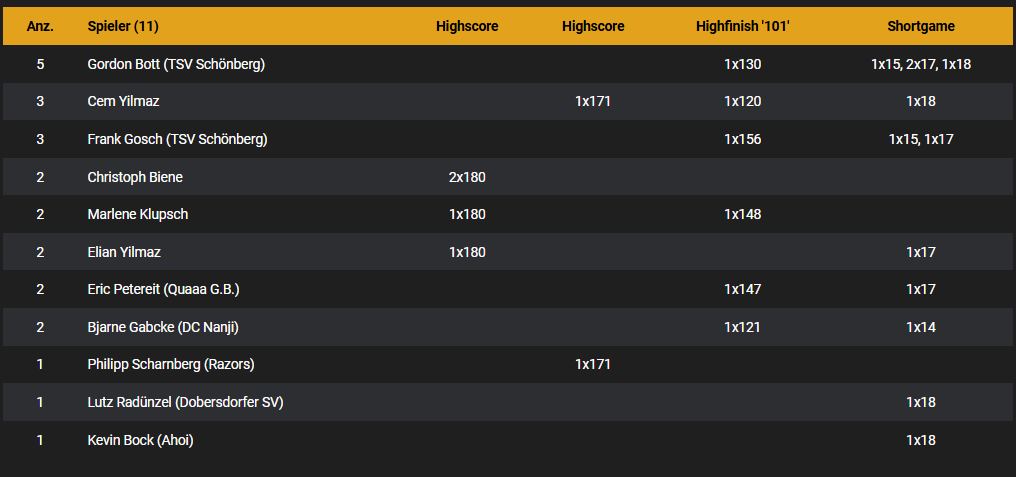Select the 1x156 highfinish value
This screenshot has width=1016, height=477.
[x=743, y=139]
